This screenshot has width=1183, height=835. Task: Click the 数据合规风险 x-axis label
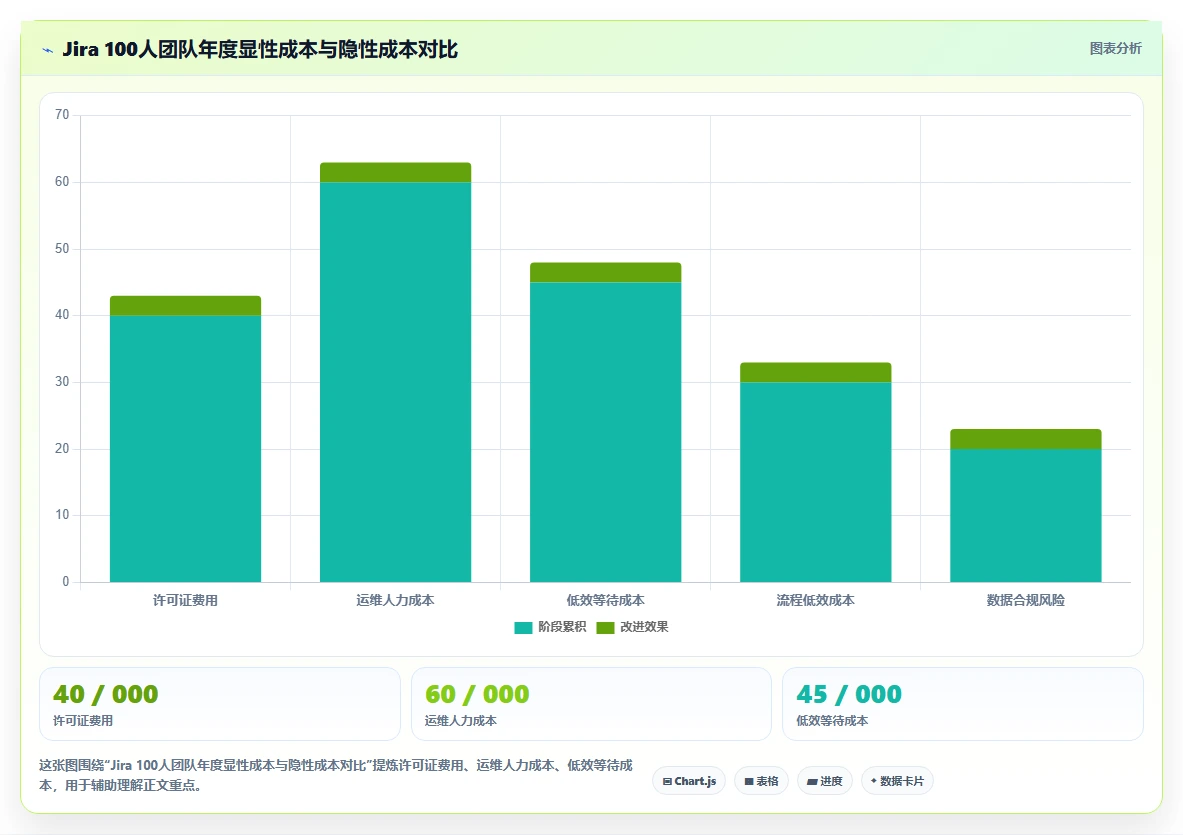click(x=1025, y=600)
